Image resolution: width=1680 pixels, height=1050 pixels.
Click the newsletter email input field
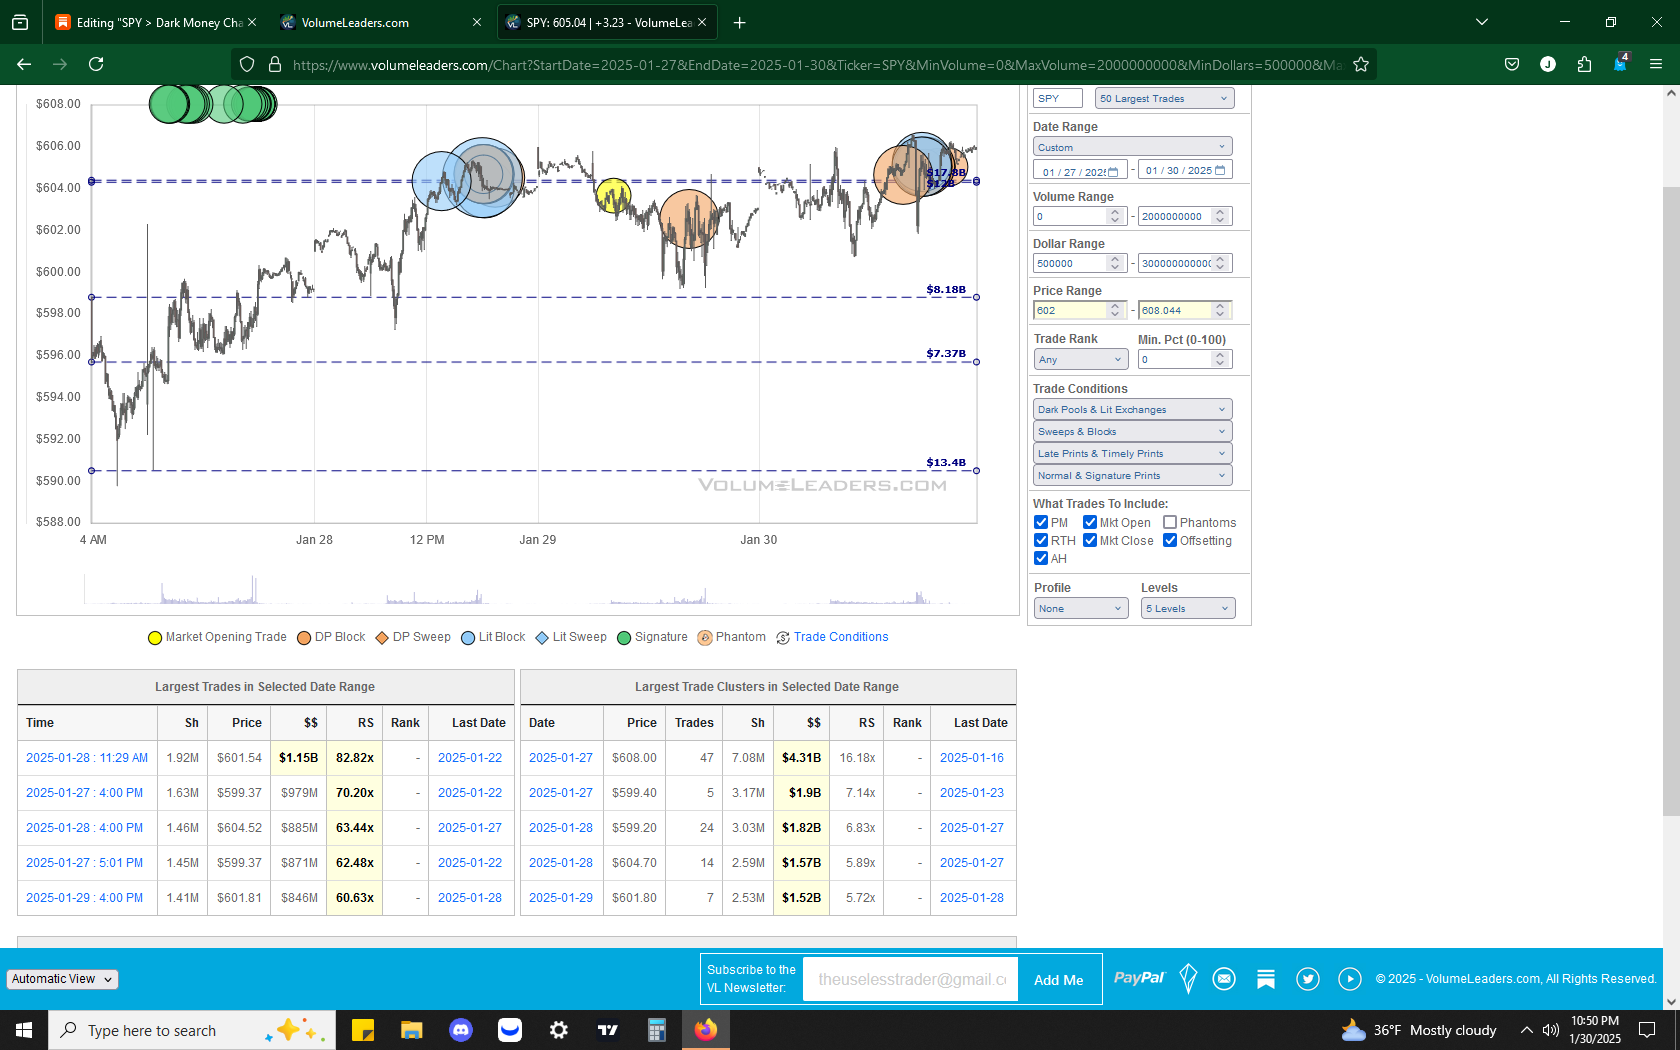click(911, 979)
